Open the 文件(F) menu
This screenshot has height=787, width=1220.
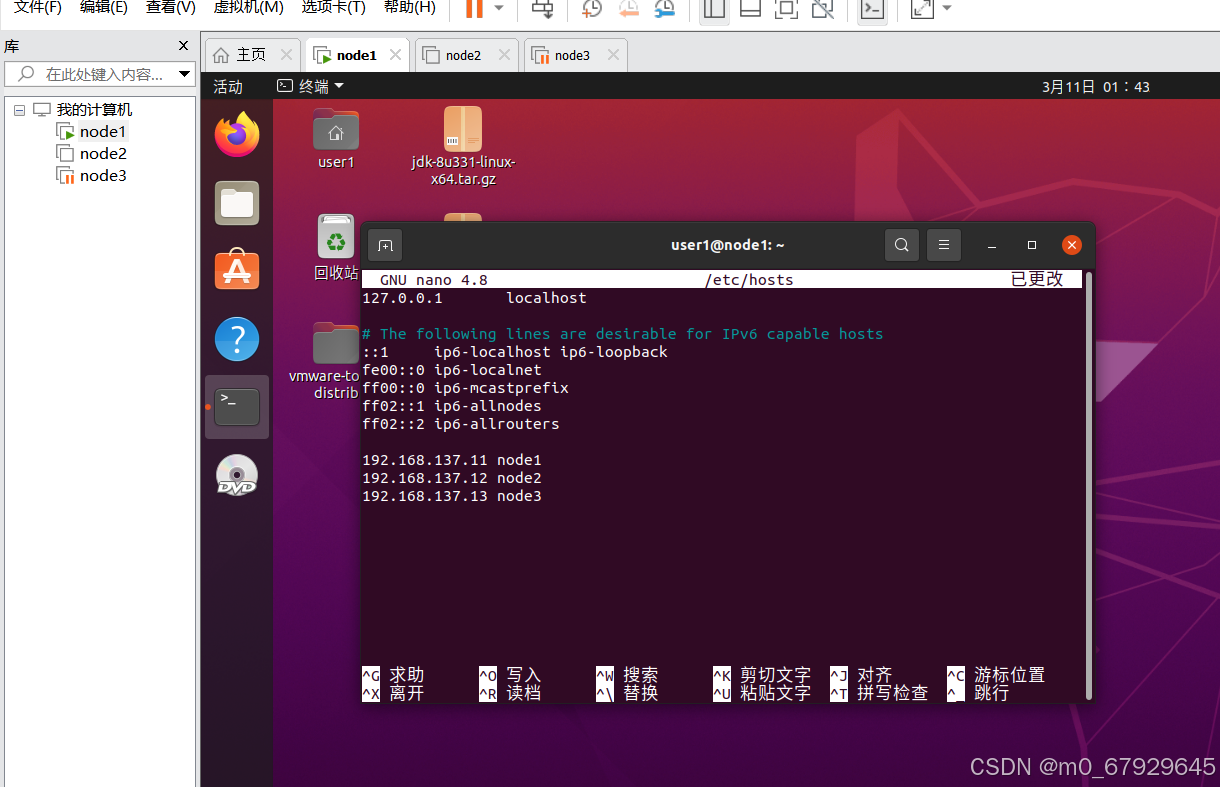[x=38, y=7]
